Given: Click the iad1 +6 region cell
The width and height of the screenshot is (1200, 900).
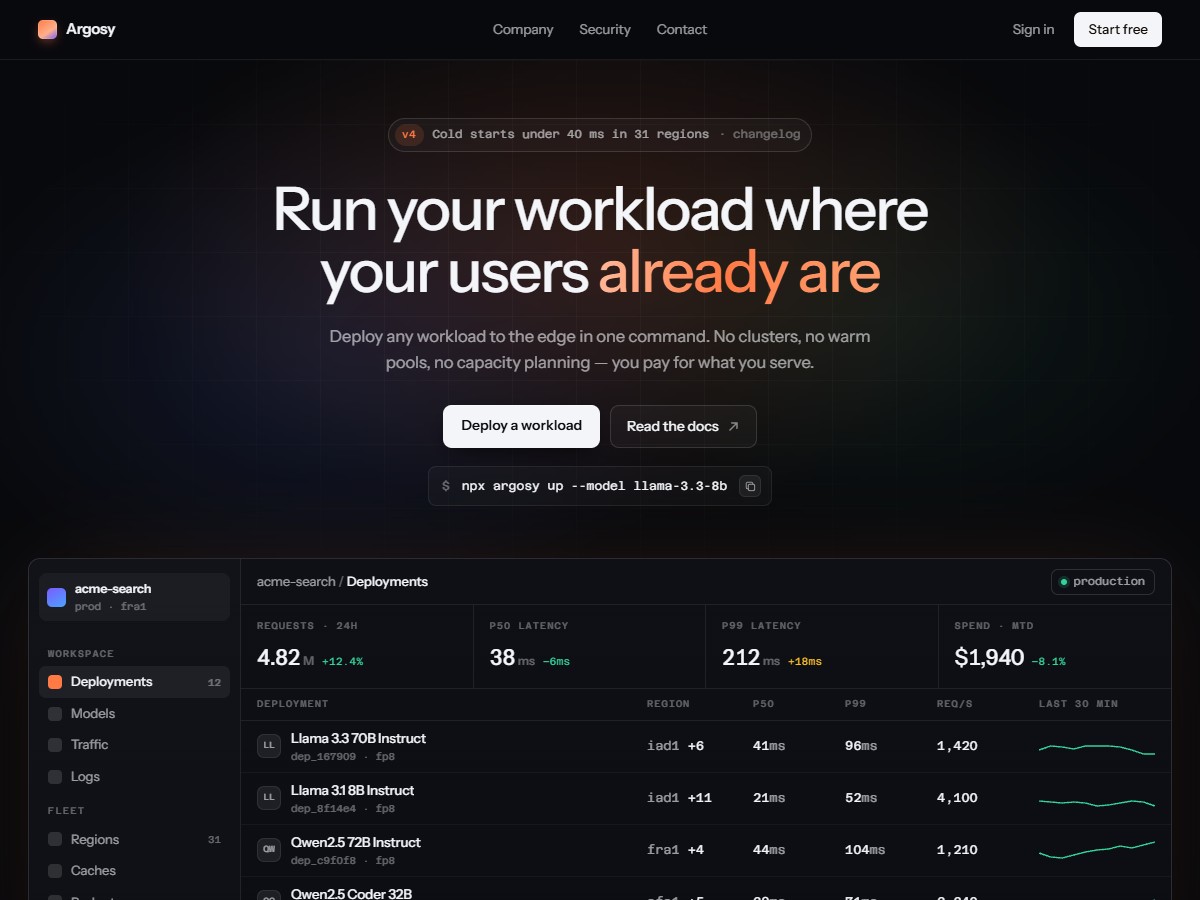Looking at the screenshot, I should click(676, 746).
